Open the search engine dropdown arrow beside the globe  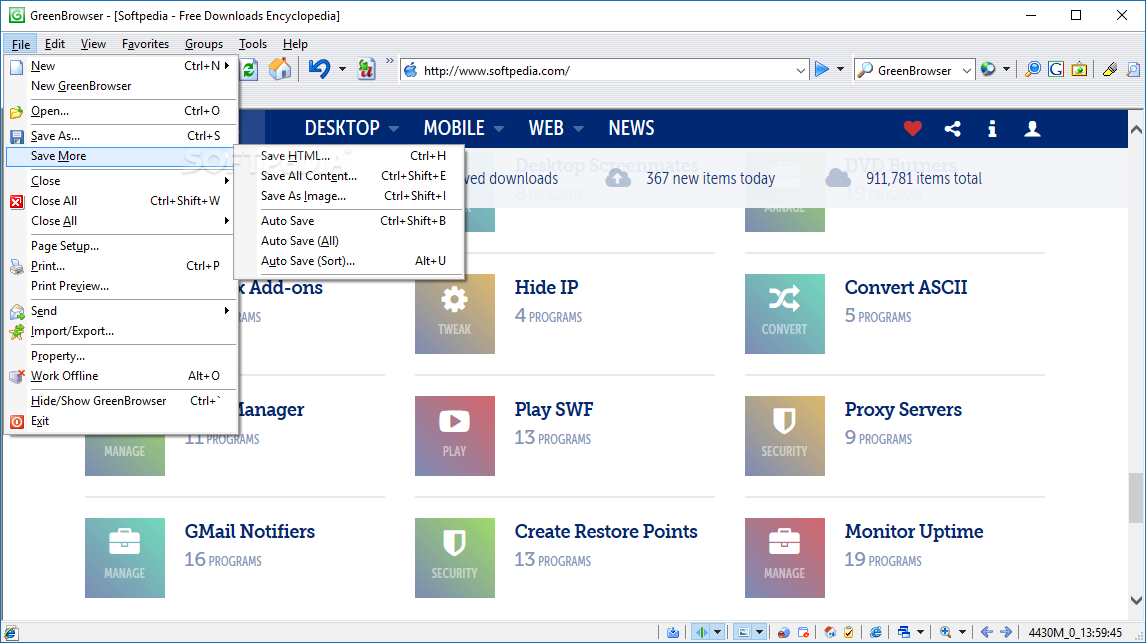(x=1006, y=70)
